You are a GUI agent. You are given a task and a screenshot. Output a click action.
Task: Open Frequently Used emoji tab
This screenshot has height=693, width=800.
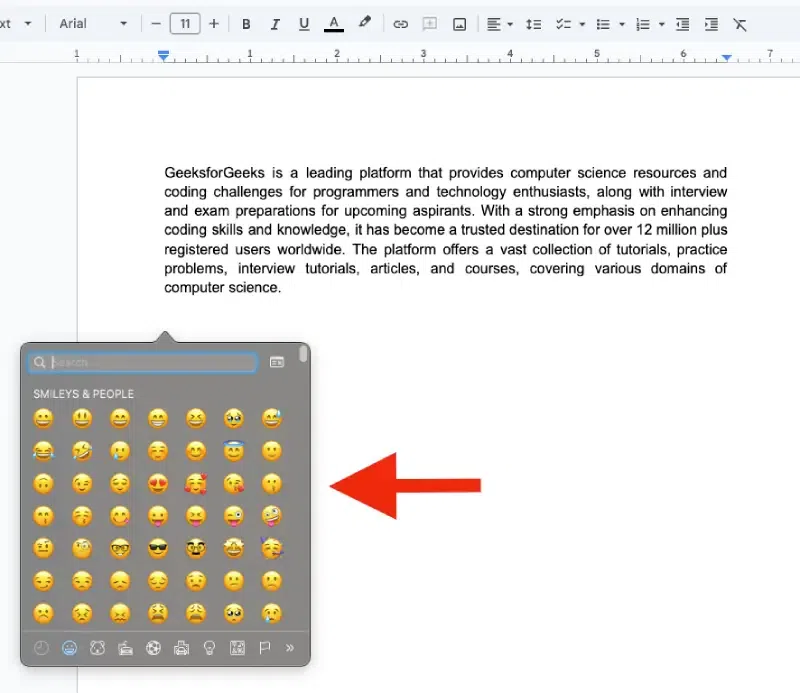[x=41, y=648]
